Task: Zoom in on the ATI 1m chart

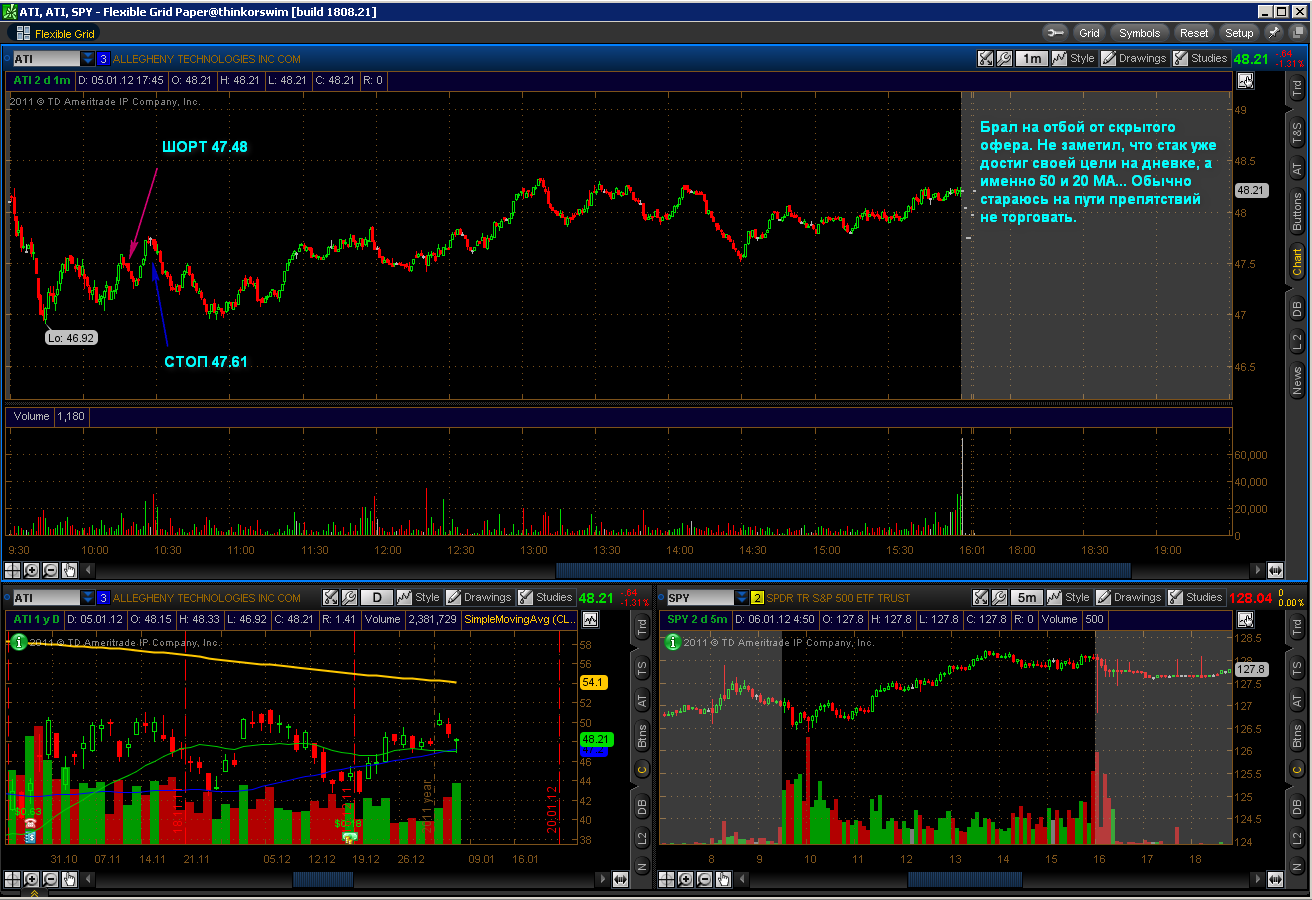Action: [31, 570]
